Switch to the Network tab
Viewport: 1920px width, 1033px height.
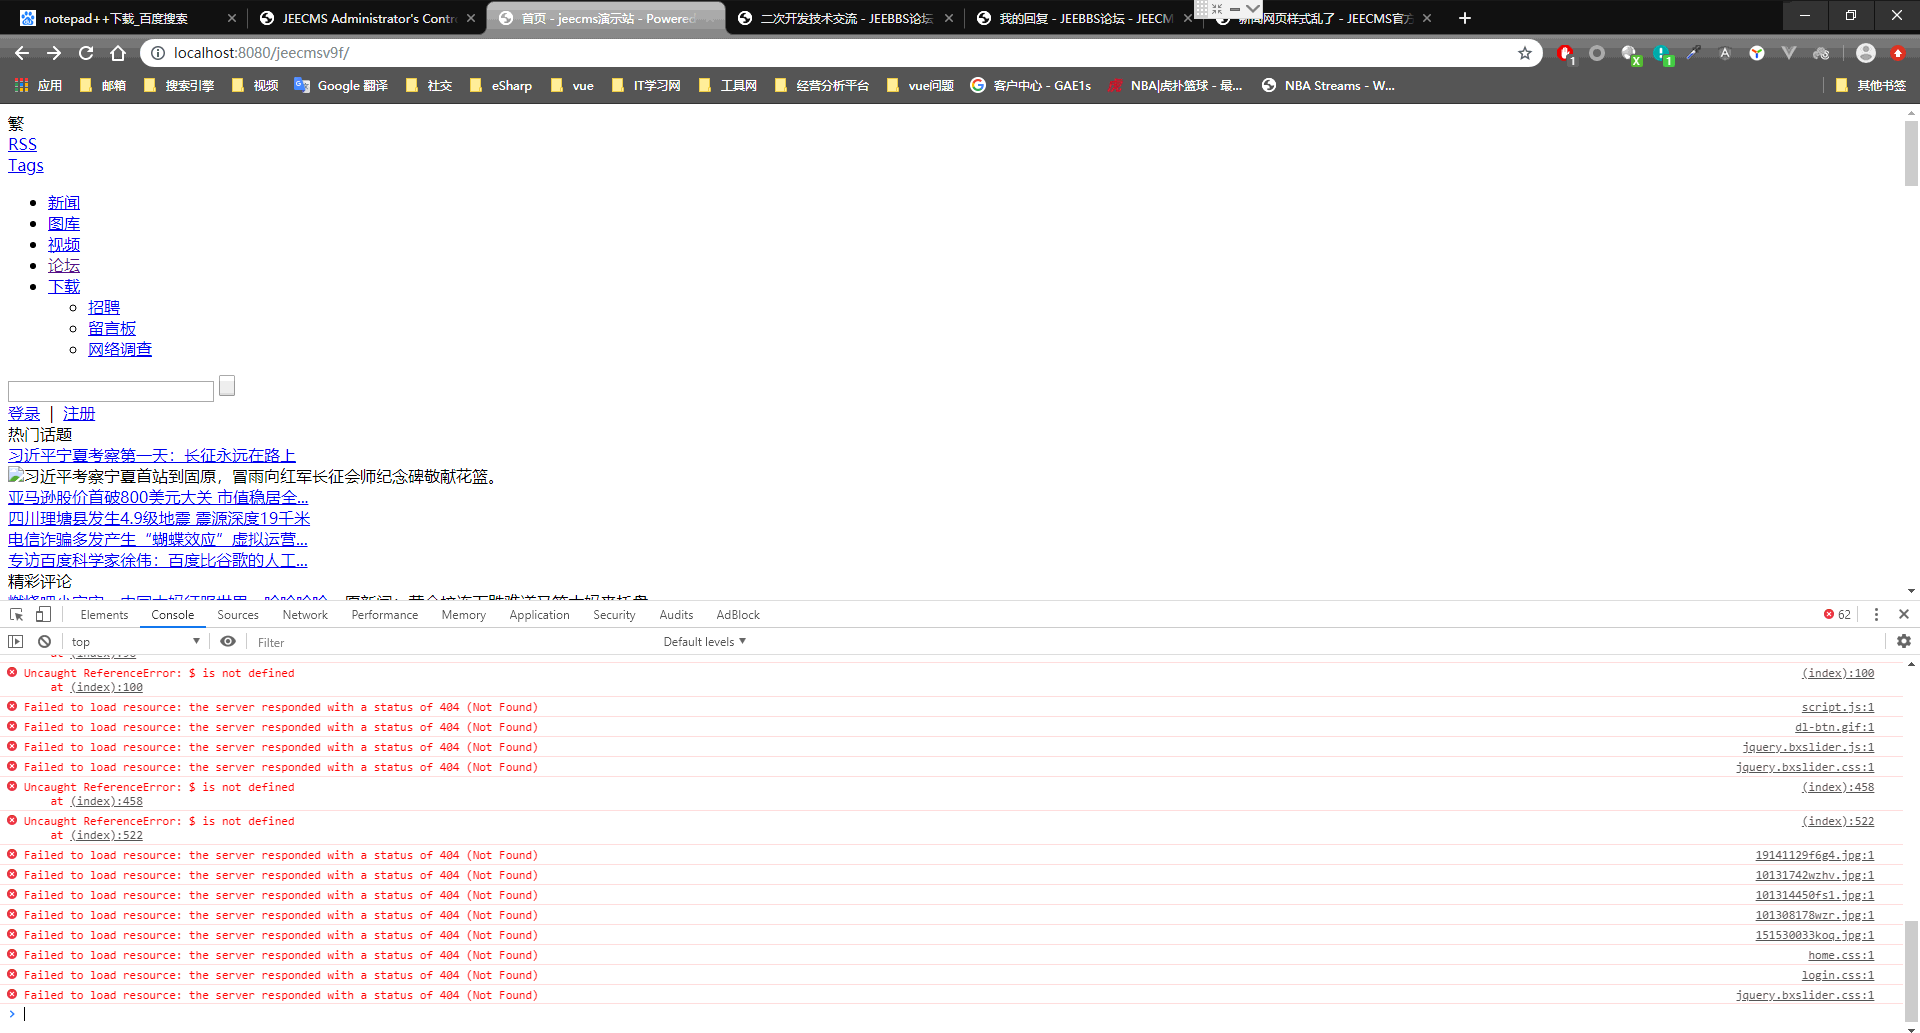[305, 615]
